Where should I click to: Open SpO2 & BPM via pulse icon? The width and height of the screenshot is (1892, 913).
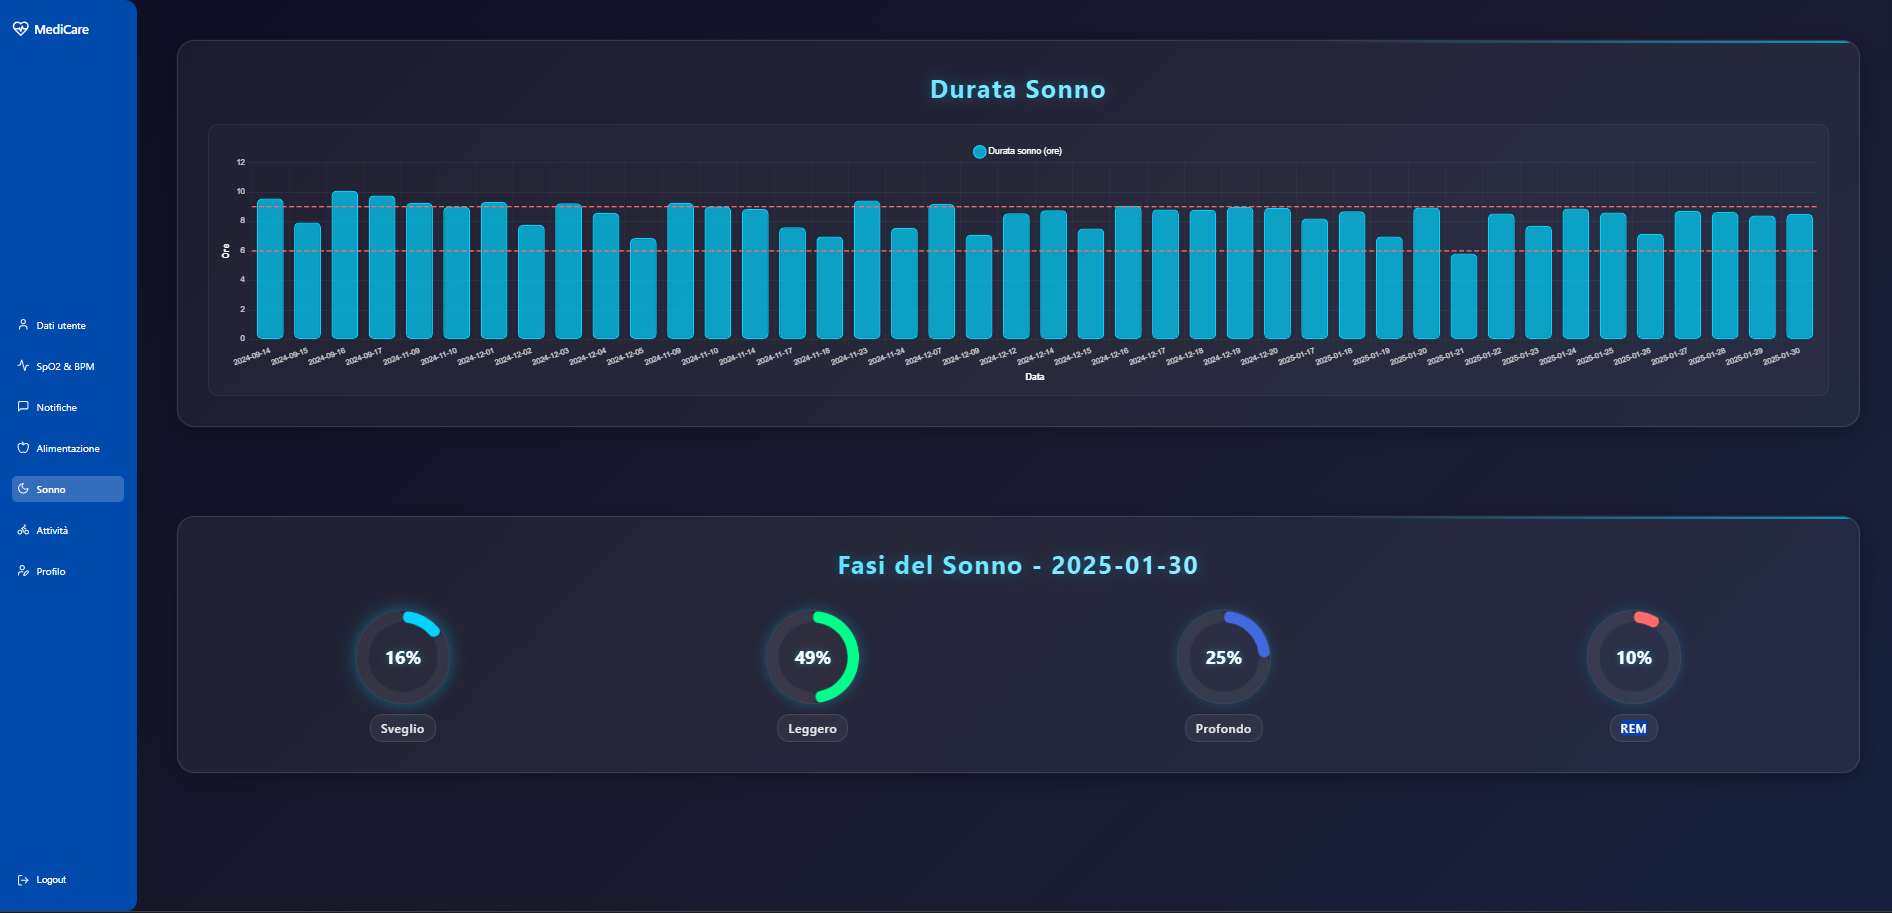pyautogui.click(x=23, y=366)
